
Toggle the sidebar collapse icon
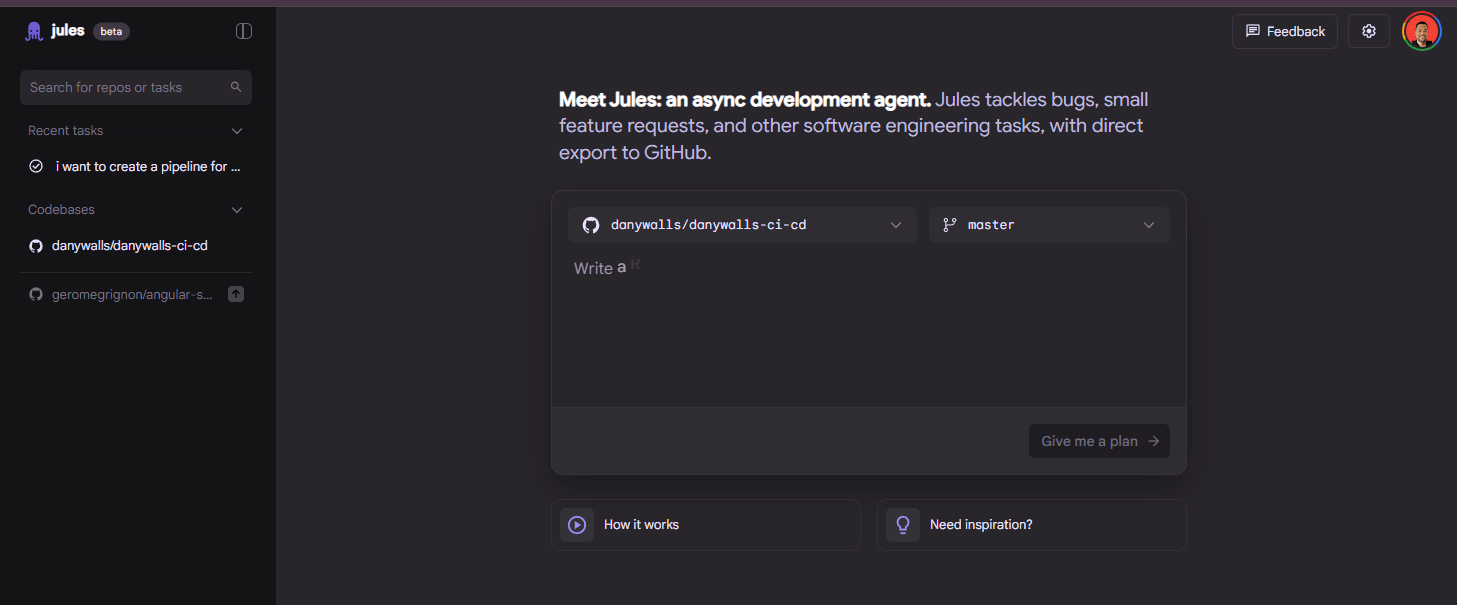point(244,31)
